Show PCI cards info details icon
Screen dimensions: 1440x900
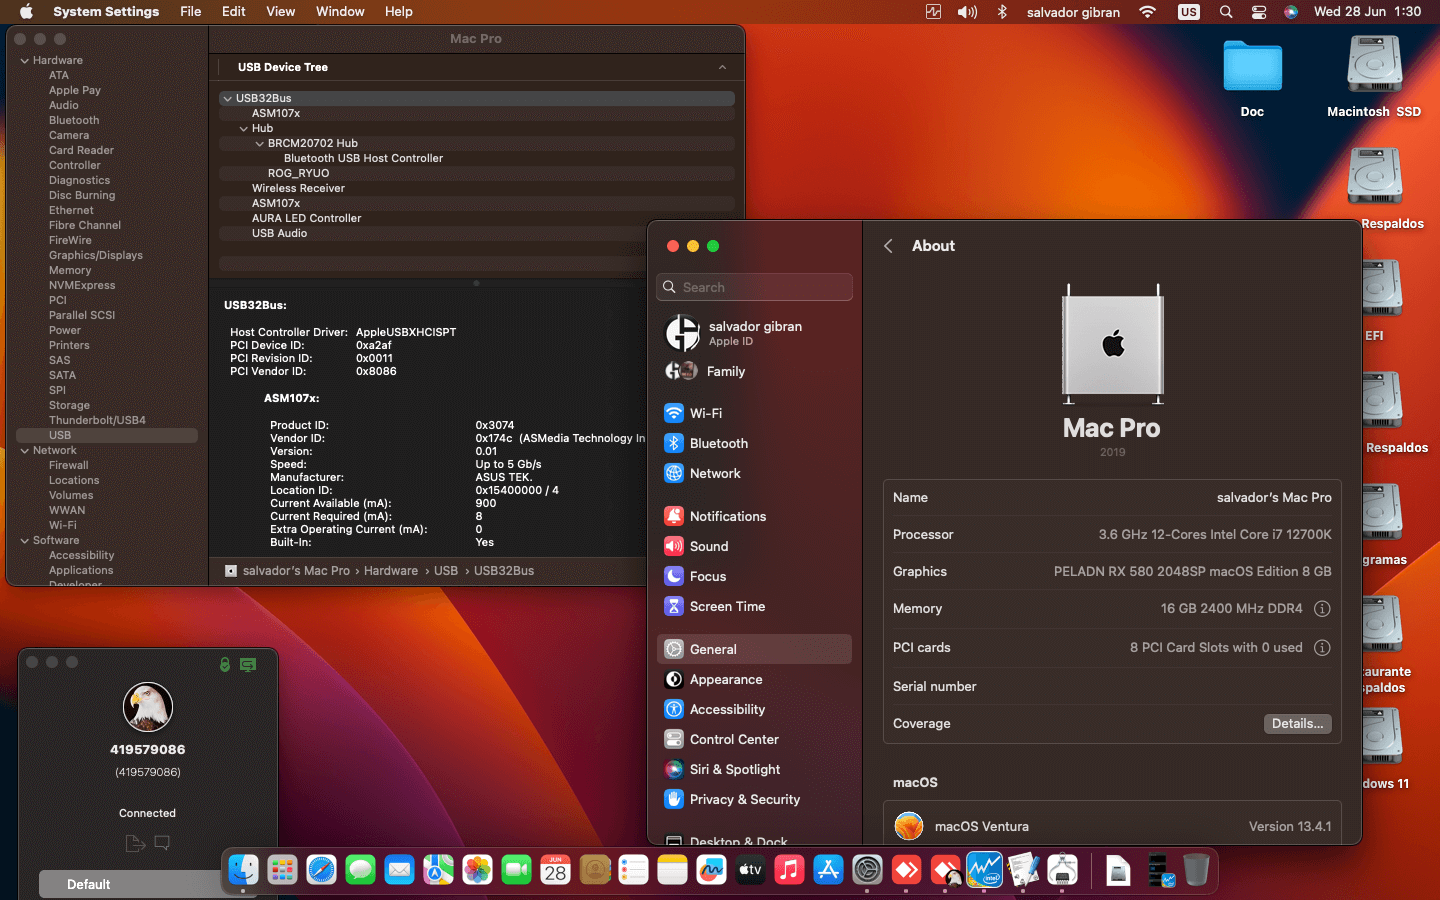pos(1322,647)
